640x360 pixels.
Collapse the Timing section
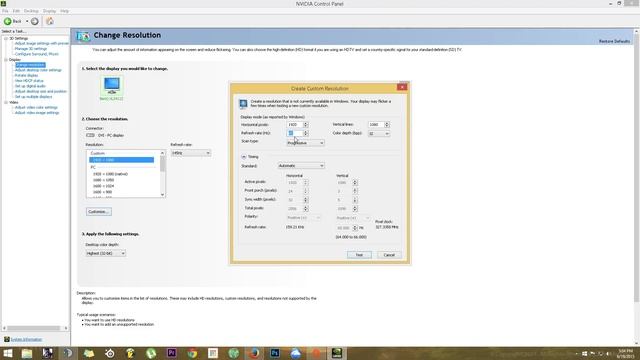(x=244, y=157)
